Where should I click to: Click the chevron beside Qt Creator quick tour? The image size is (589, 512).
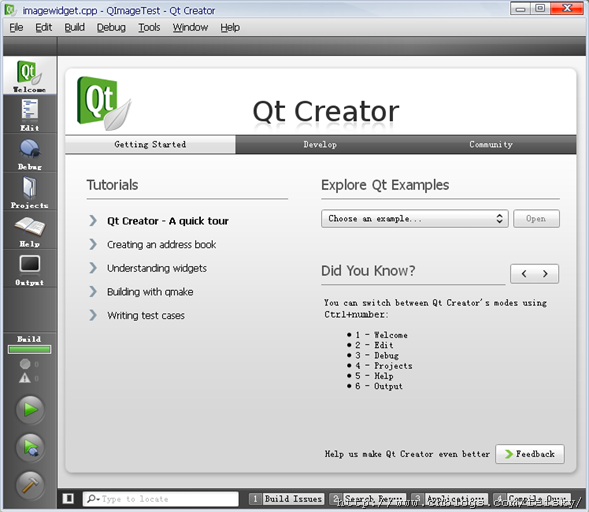click(93, 221)
